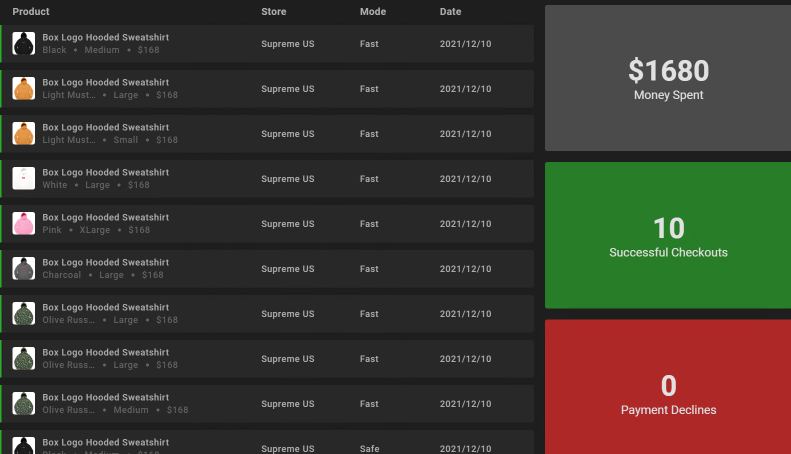This screenshot has height=454, width=791.
Task: Open the $1680 Money Spent card
Action: pos(668,78)
